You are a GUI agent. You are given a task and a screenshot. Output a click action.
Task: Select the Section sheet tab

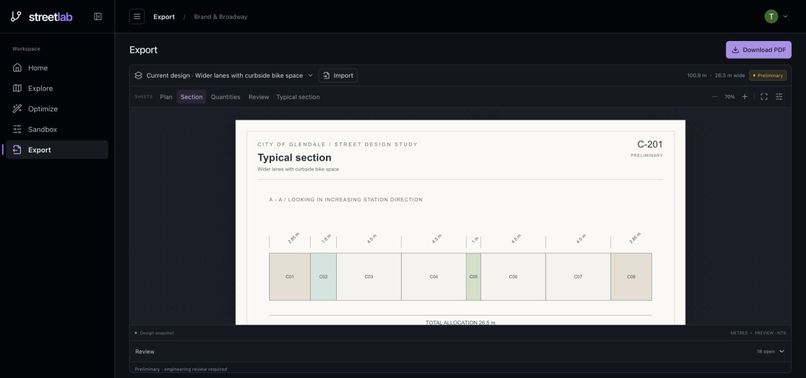pyautogui.click(x=191, y=97)
